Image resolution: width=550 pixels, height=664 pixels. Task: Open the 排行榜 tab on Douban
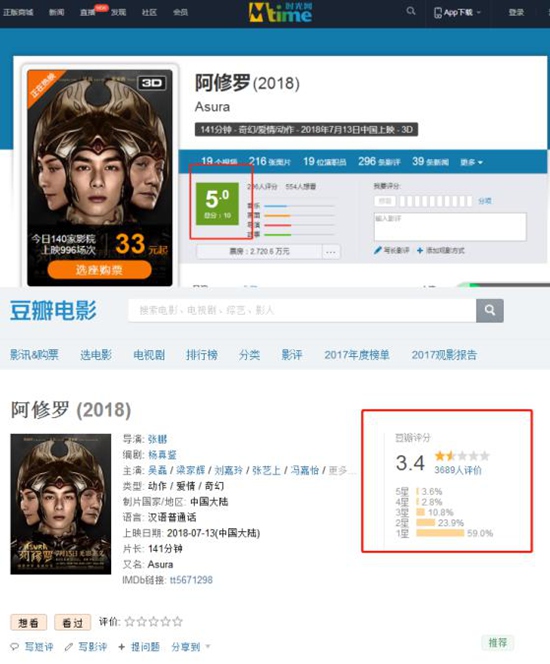pos(202,354)
